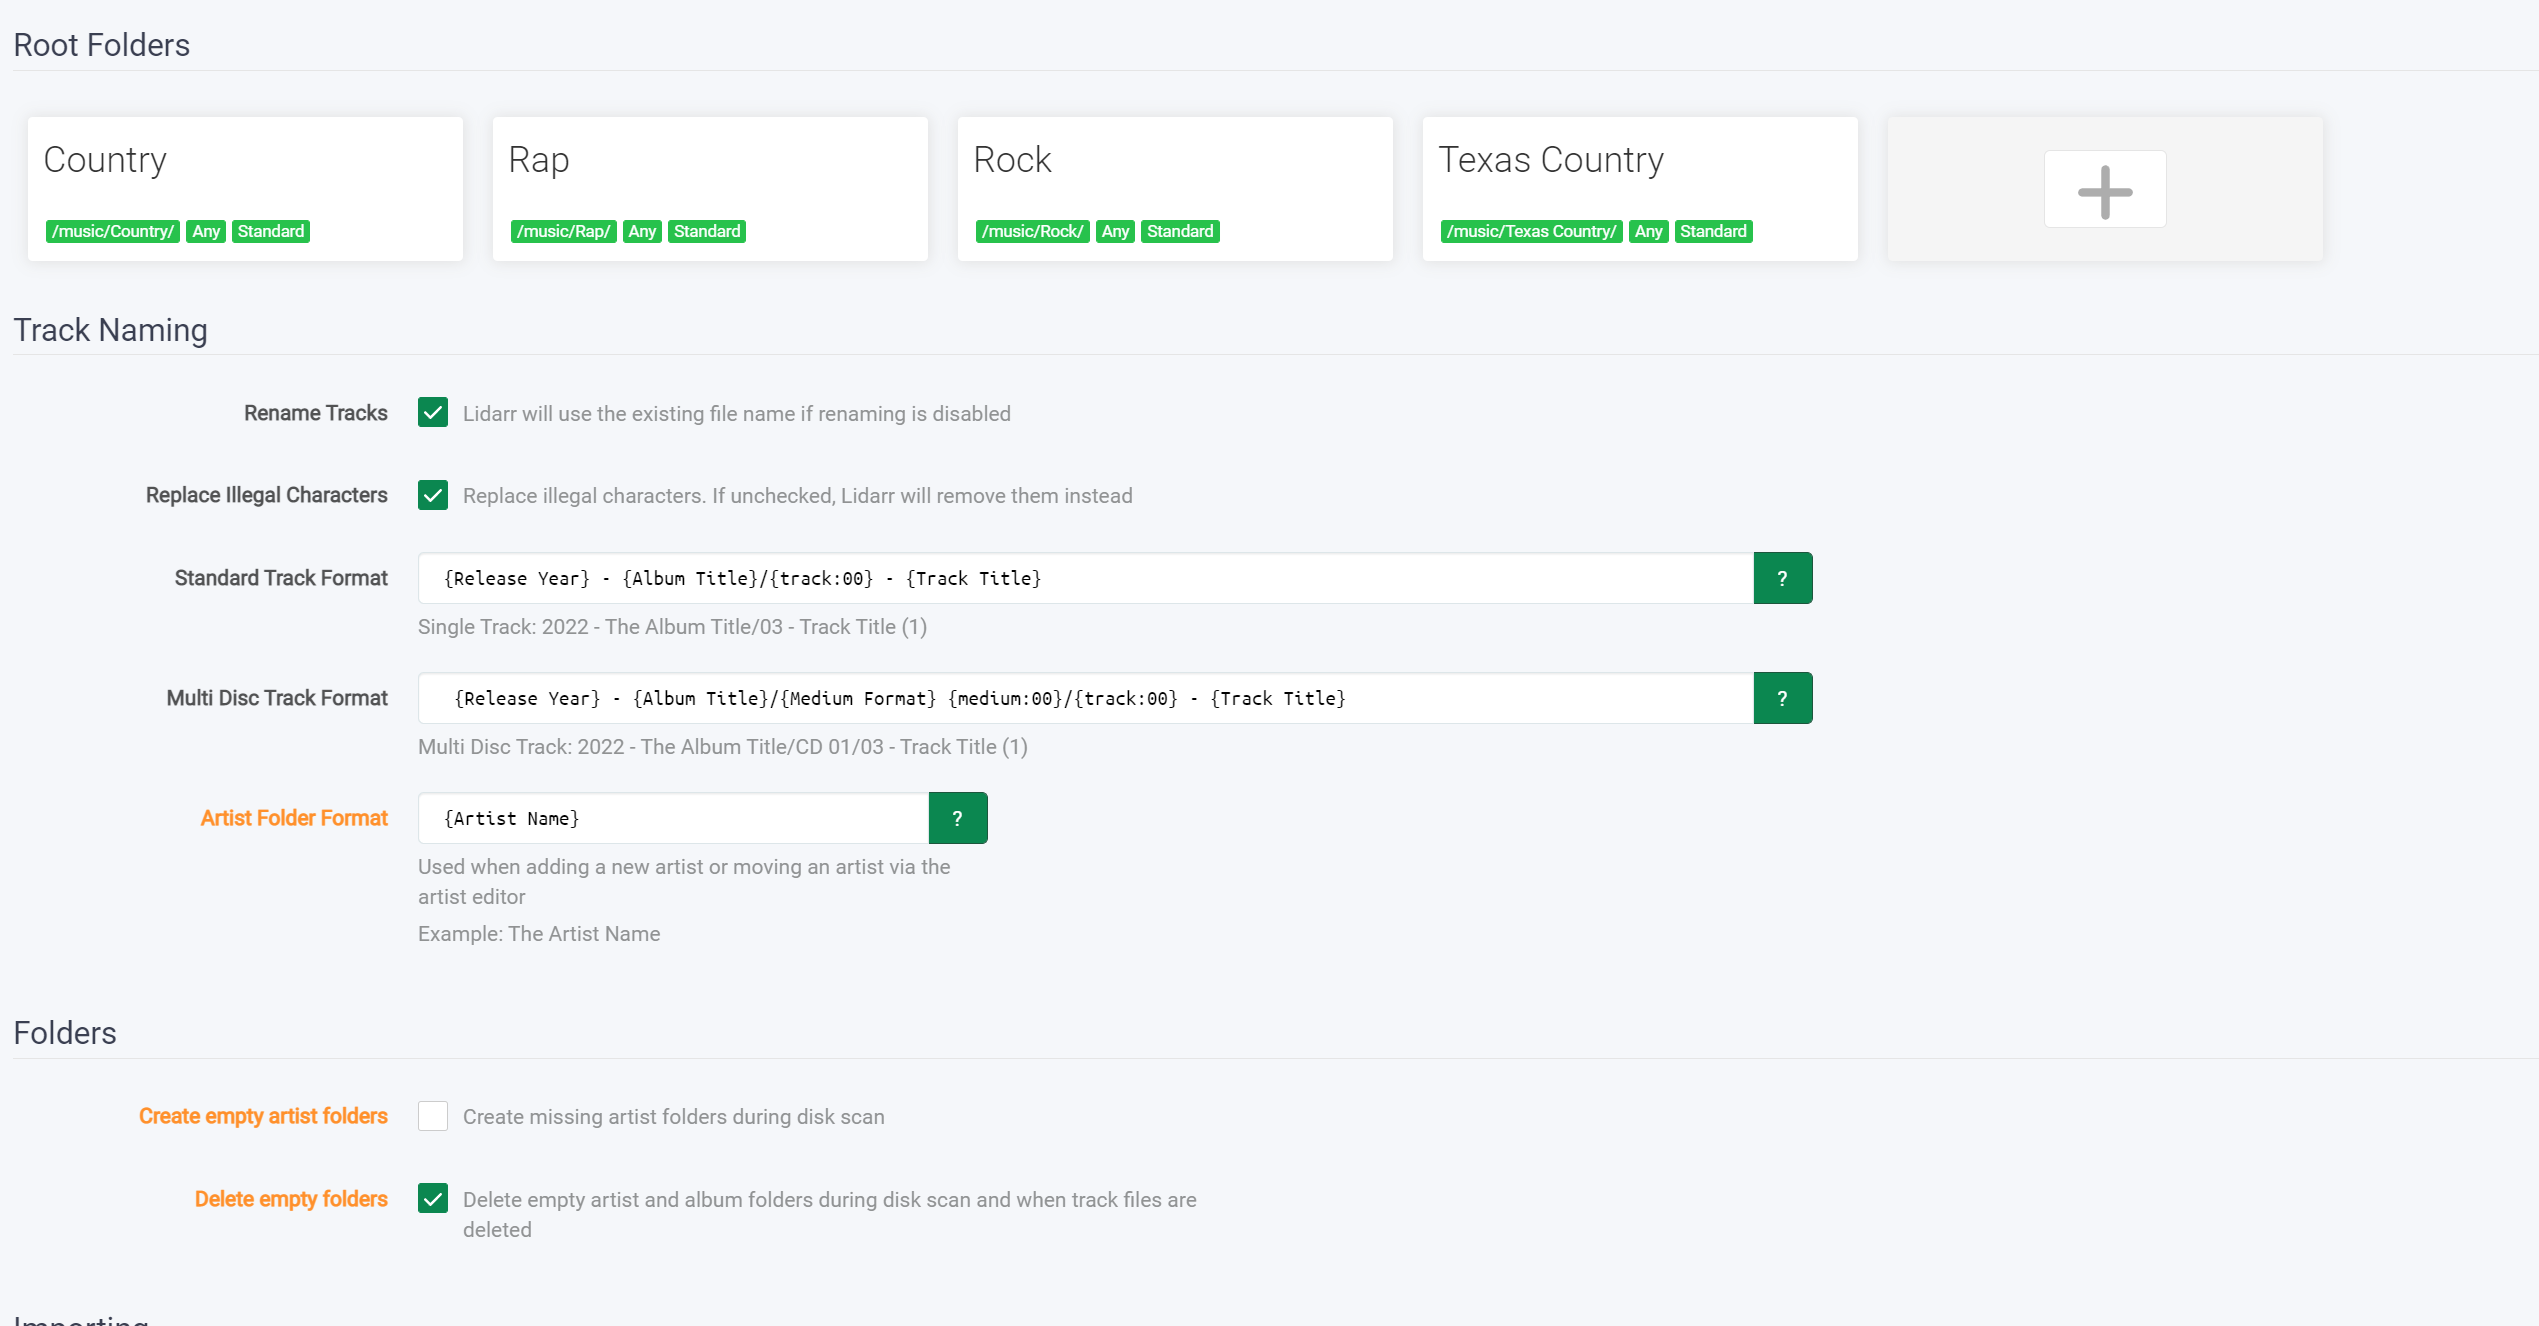Open the Multi Disc Track Format help
This screenshot has height=1326, width=2539.
(1783, 698)
